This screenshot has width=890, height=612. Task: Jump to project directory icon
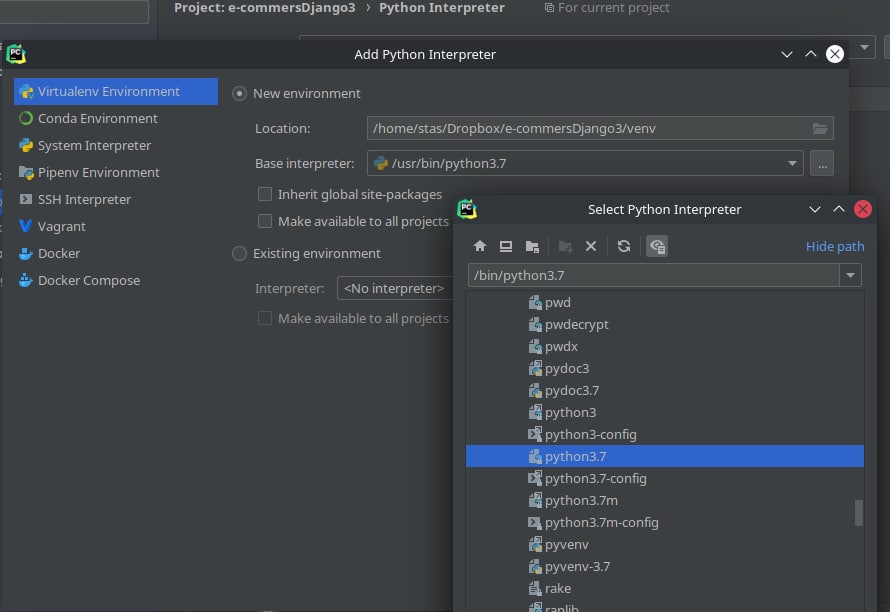point(532,246)
